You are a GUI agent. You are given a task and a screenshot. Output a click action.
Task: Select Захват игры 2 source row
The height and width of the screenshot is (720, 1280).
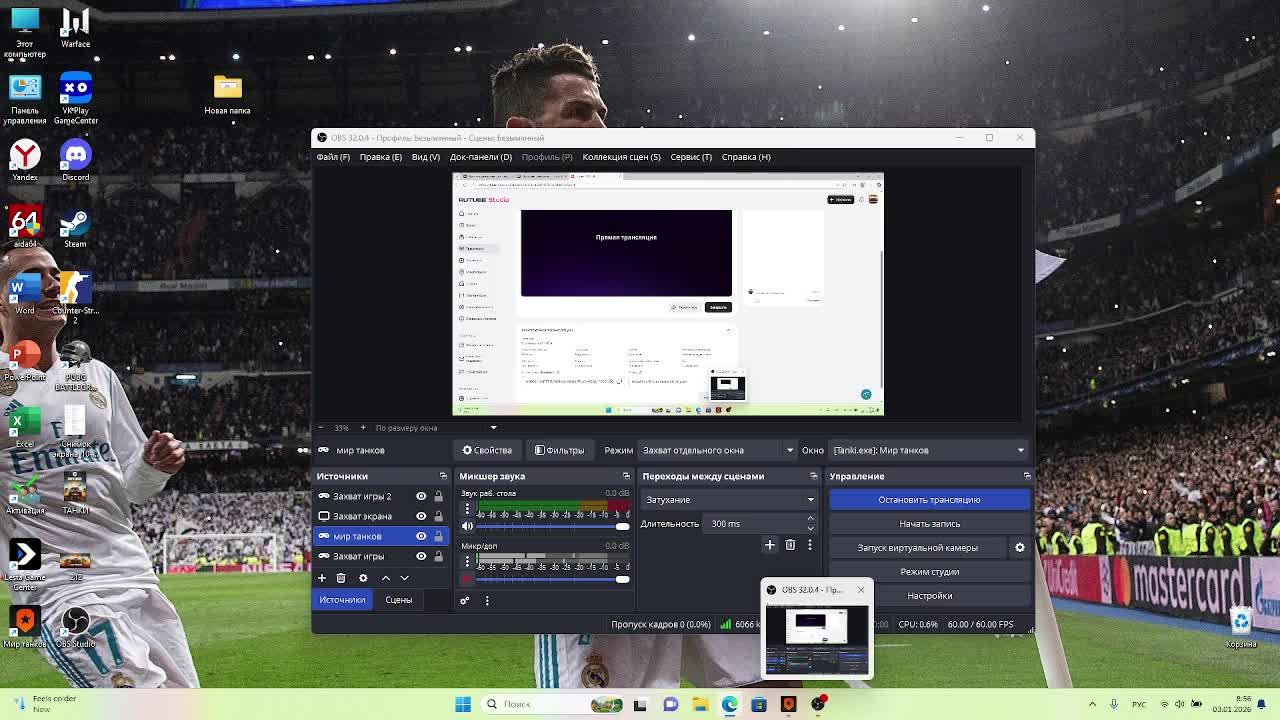(380, 496)
